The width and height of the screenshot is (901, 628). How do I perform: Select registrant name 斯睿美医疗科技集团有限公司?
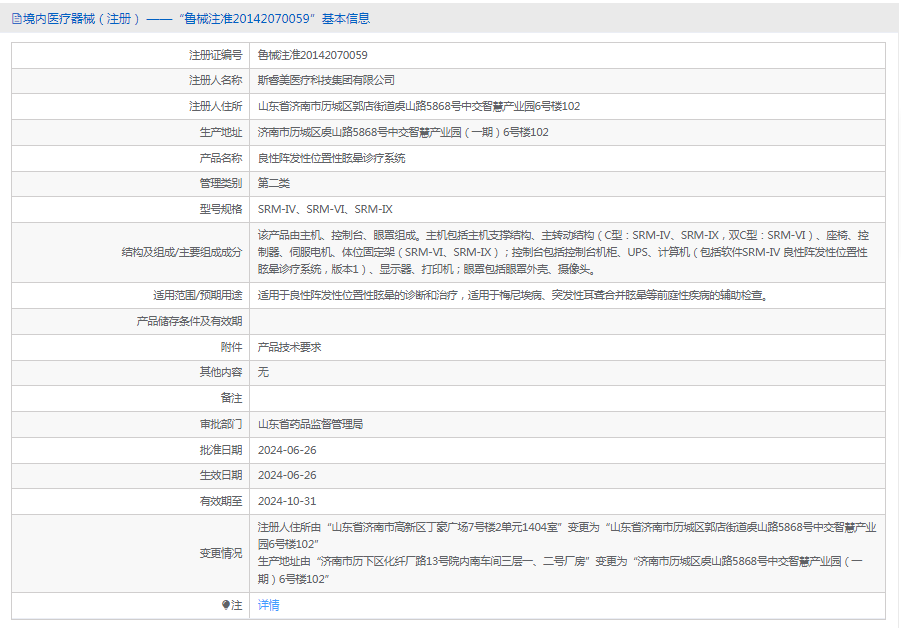(326, 80)
